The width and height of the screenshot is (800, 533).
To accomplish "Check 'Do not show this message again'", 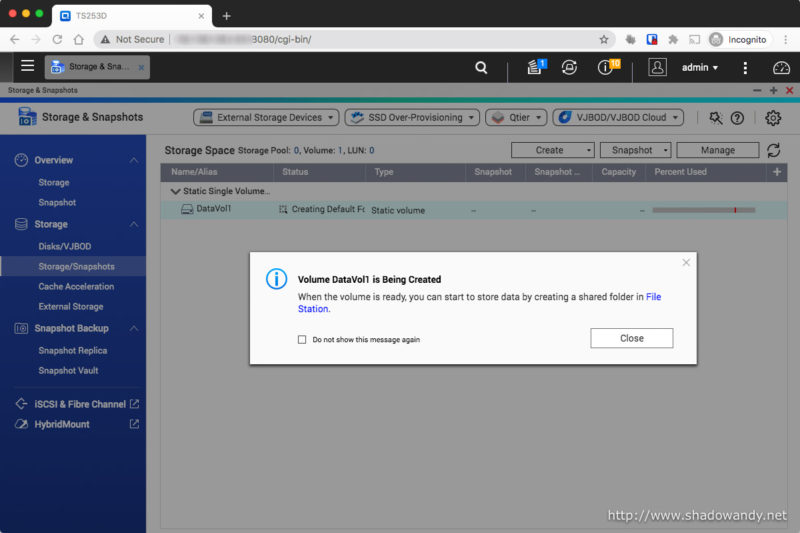I will pos(302,339).
